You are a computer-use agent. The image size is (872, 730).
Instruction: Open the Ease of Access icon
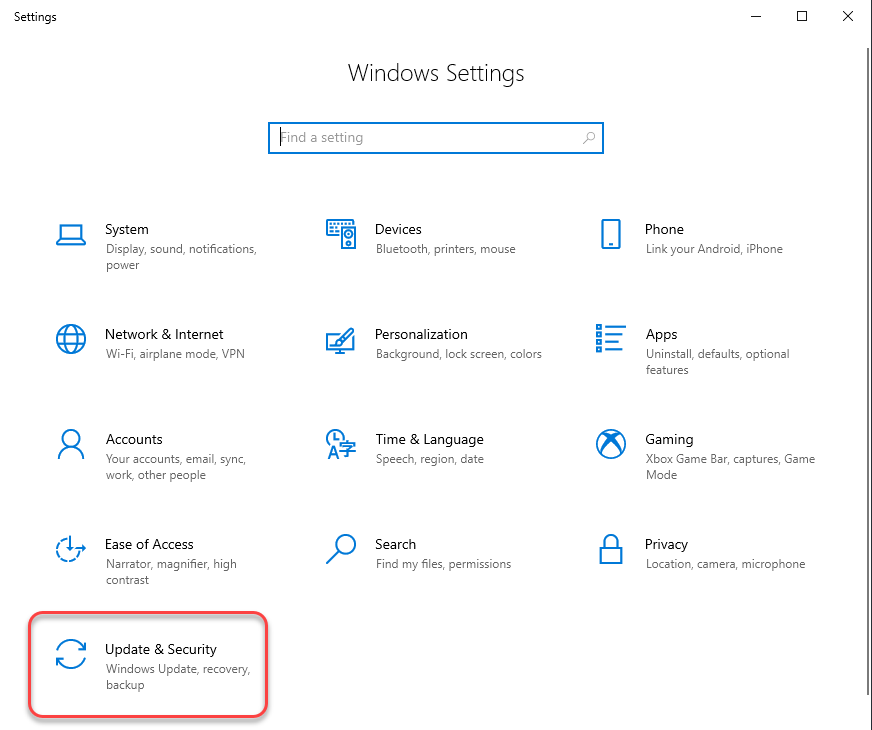click(71, 549)
